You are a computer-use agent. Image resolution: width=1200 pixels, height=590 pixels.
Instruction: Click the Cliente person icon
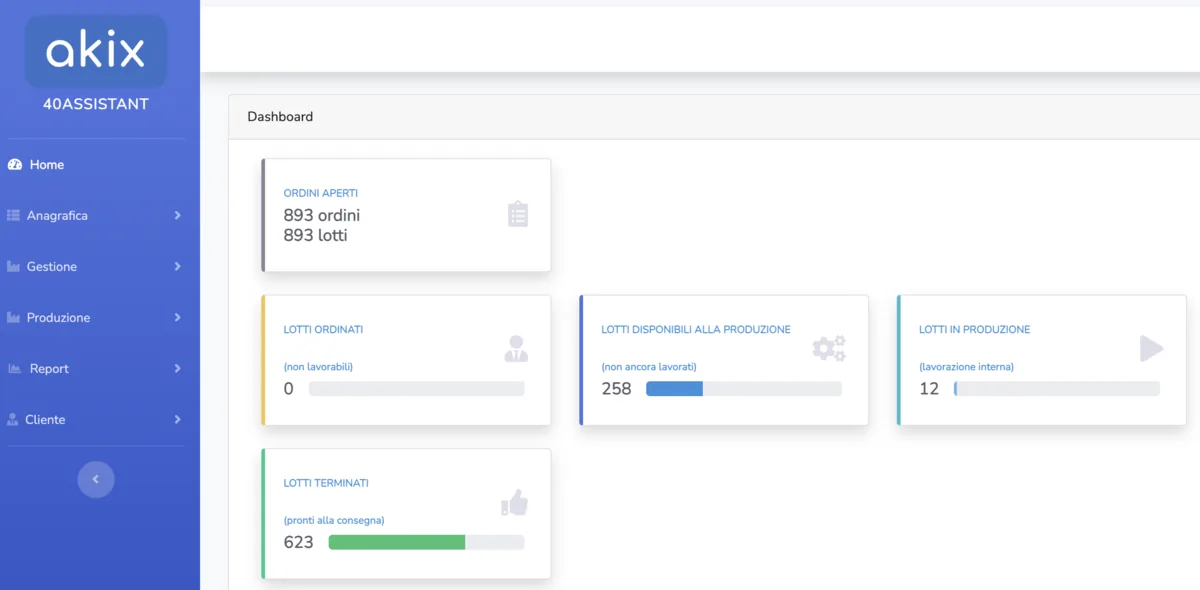pos(13,420)
